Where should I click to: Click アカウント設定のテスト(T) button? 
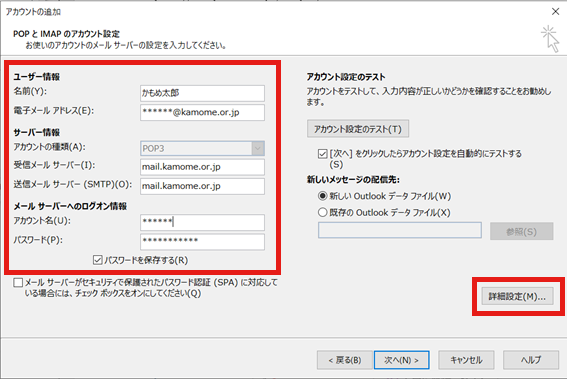(358, 129)
